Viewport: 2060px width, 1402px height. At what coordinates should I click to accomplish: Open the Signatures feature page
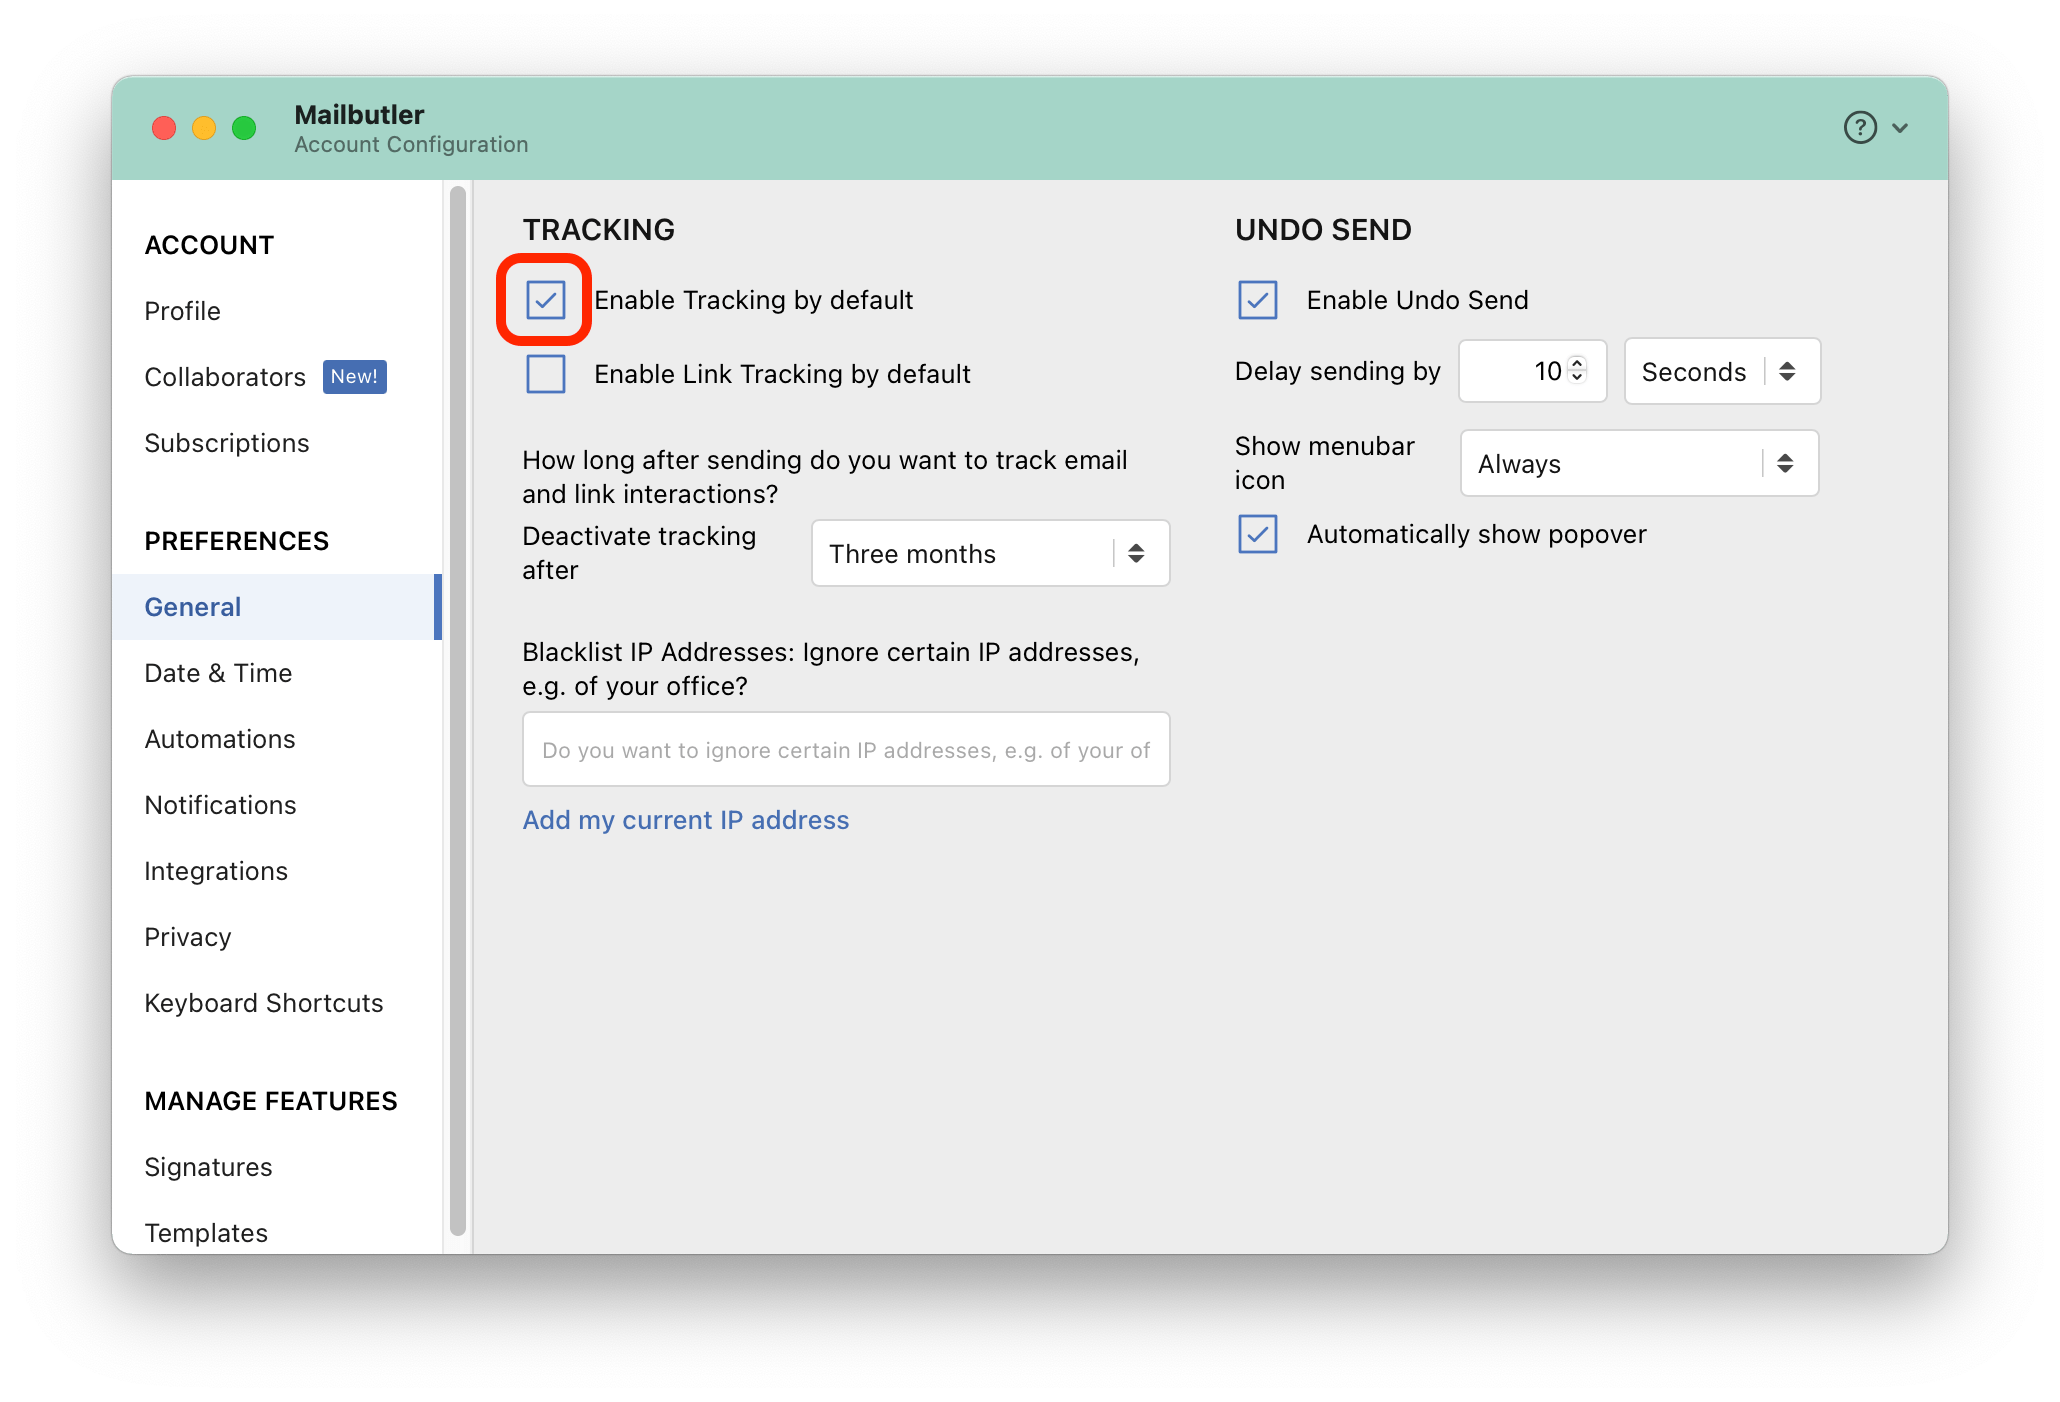click(208, 1167)
